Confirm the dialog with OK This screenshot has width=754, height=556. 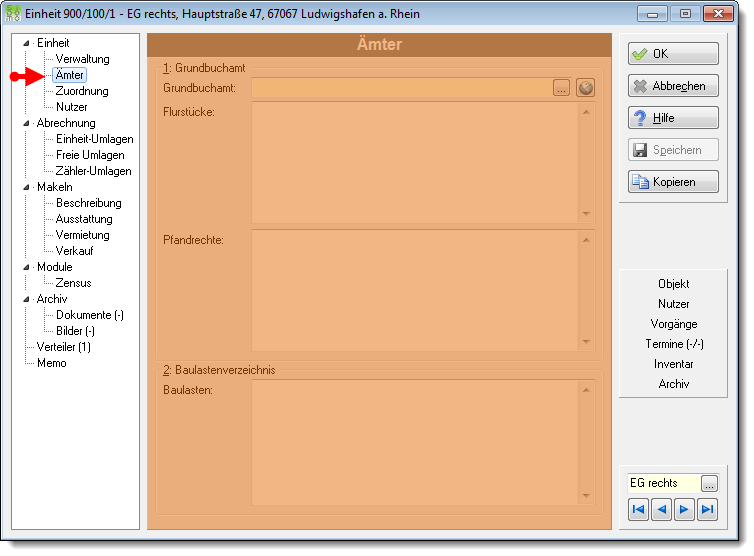click(x=673, y=53)
